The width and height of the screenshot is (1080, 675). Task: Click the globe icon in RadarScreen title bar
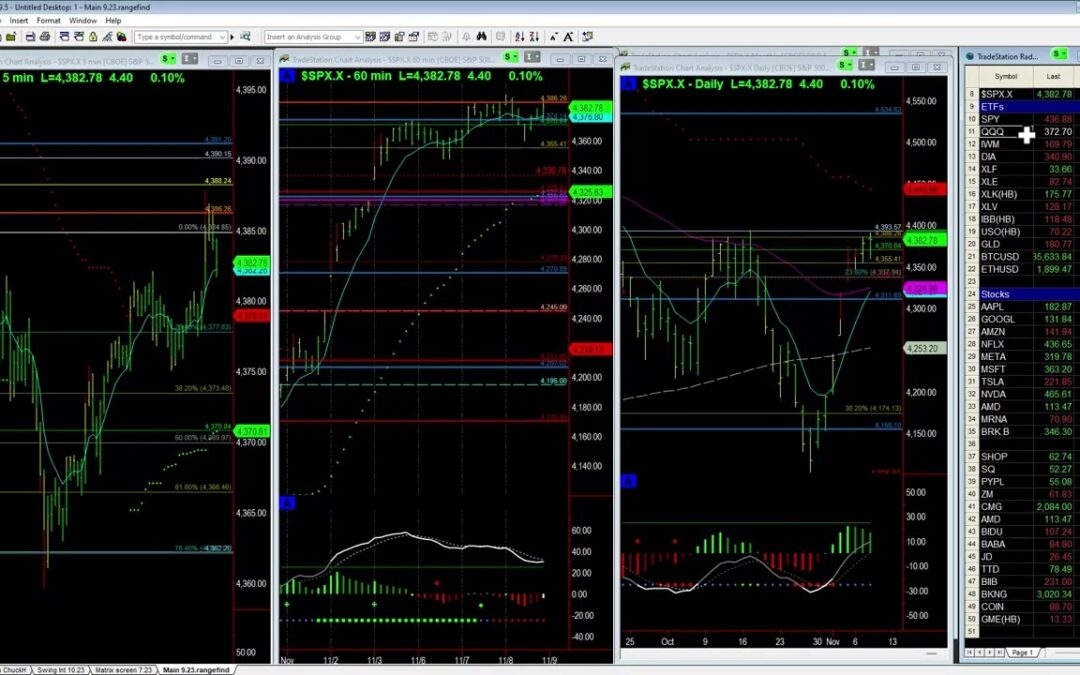point(970,56)
